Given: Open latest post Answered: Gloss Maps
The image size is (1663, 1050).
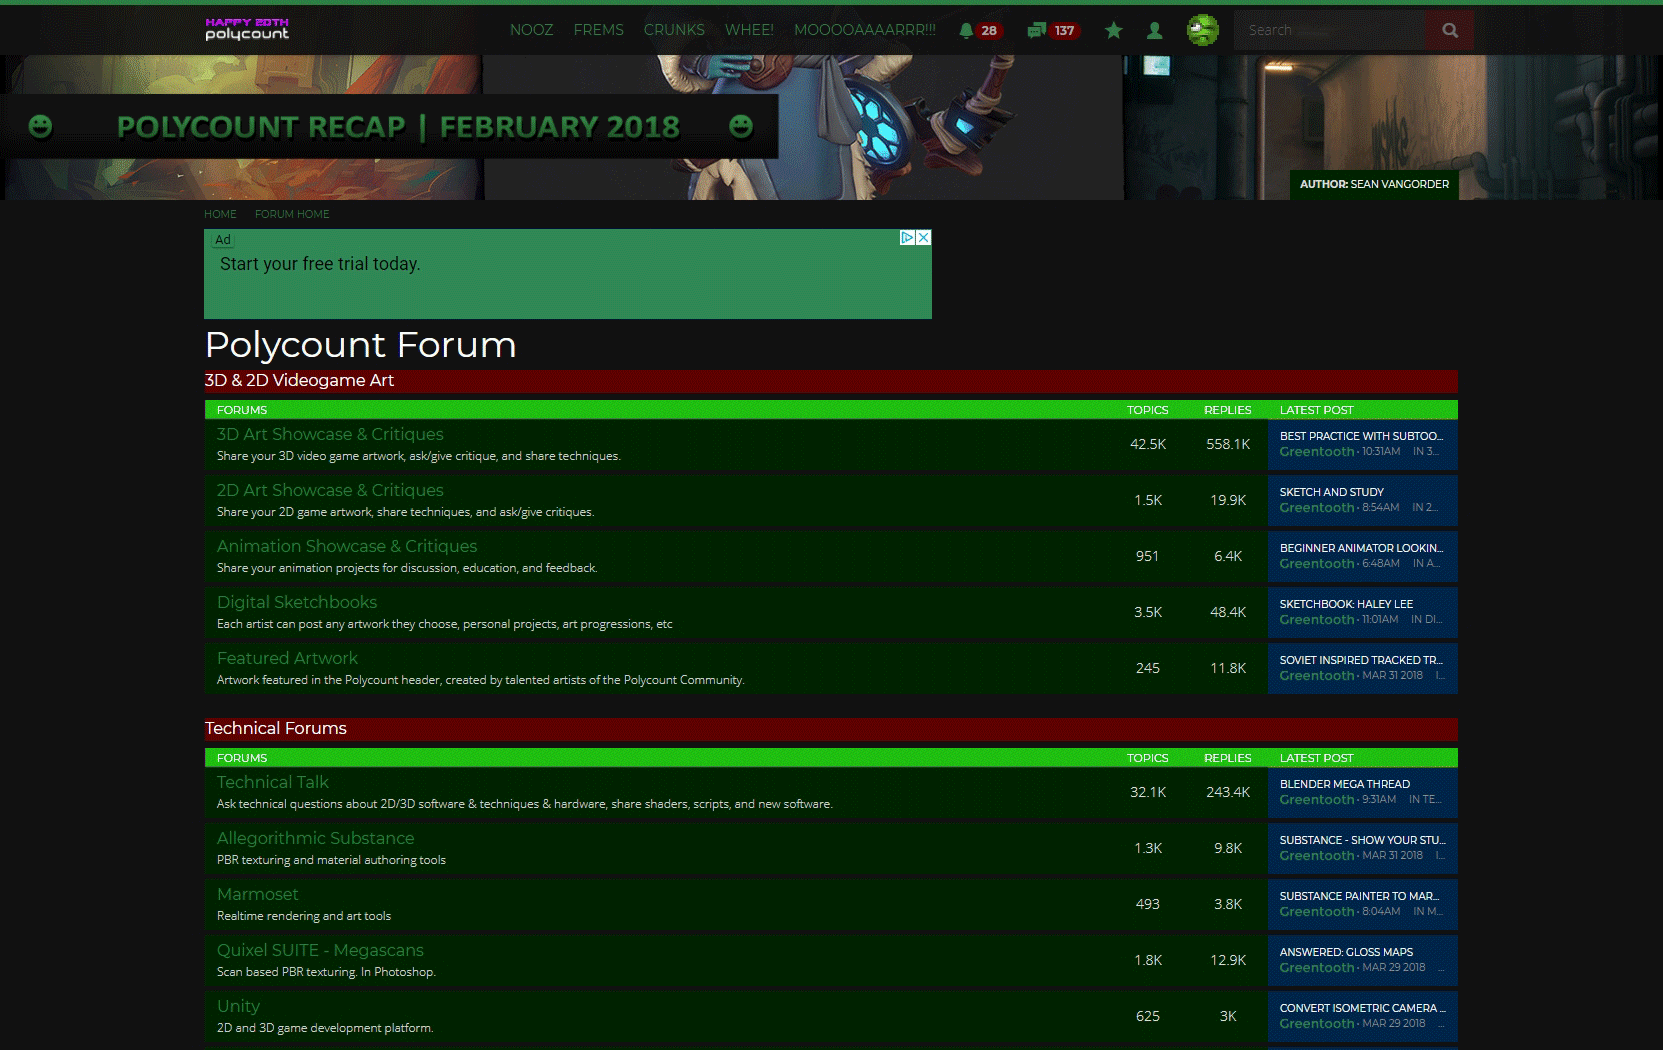Looking at the screenshot, I should (1346, 952).
